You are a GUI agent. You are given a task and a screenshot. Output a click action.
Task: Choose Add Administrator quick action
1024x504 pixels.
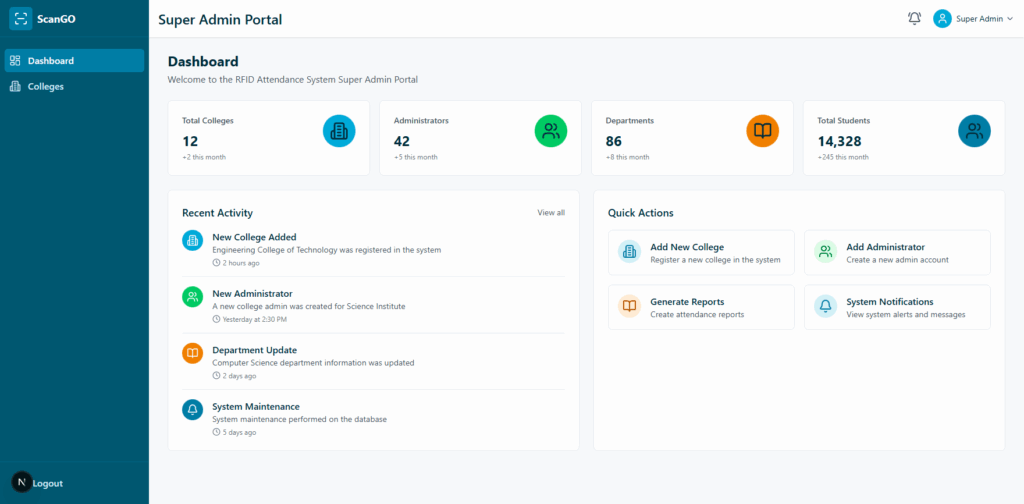pos(897,253)
